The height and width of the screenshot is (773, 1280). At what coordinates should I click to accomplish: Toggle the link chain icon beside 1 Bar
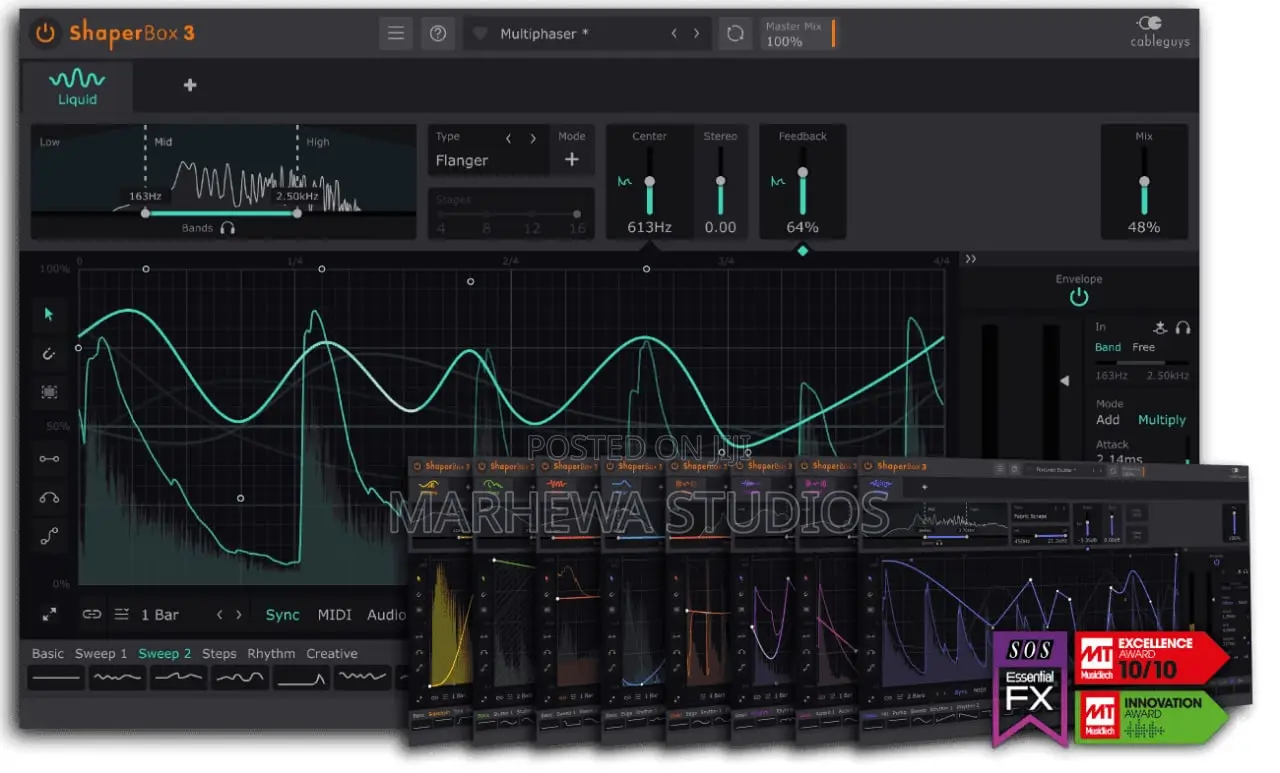pyautogui.click(x=92, y=614)
